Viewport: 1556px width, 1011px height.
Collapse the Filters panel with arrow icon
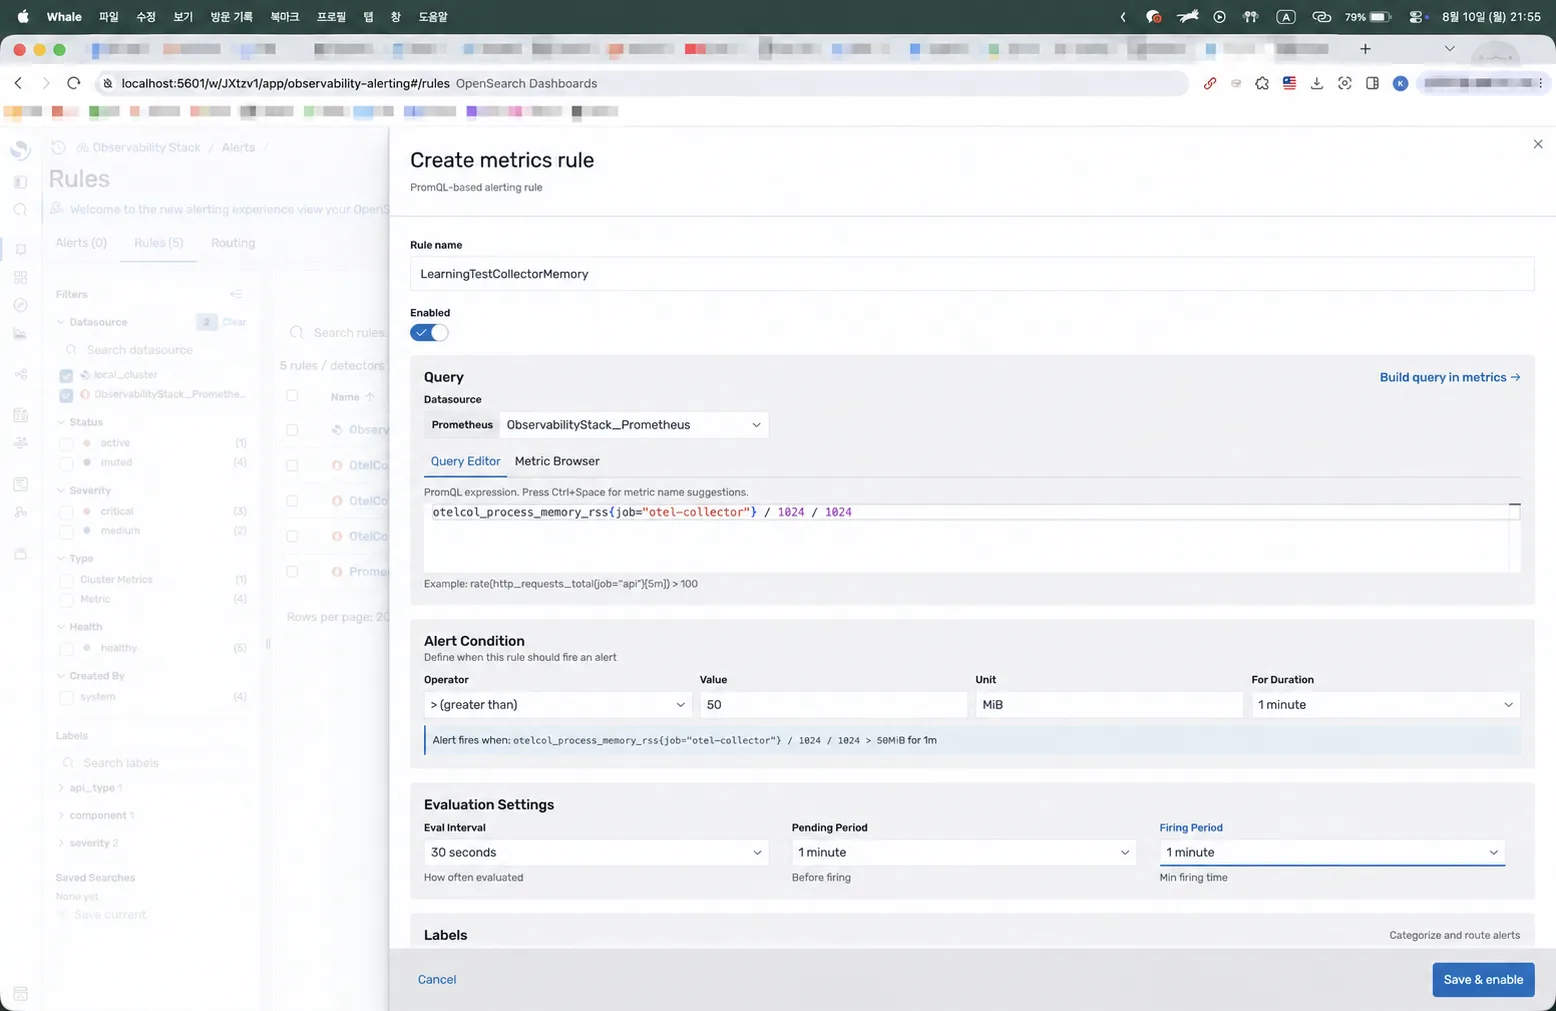coord(236,294)
